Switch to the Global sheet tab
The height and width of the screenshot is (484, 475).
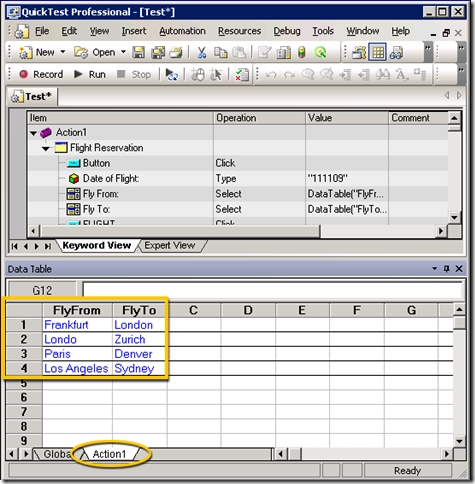point(56,454)
